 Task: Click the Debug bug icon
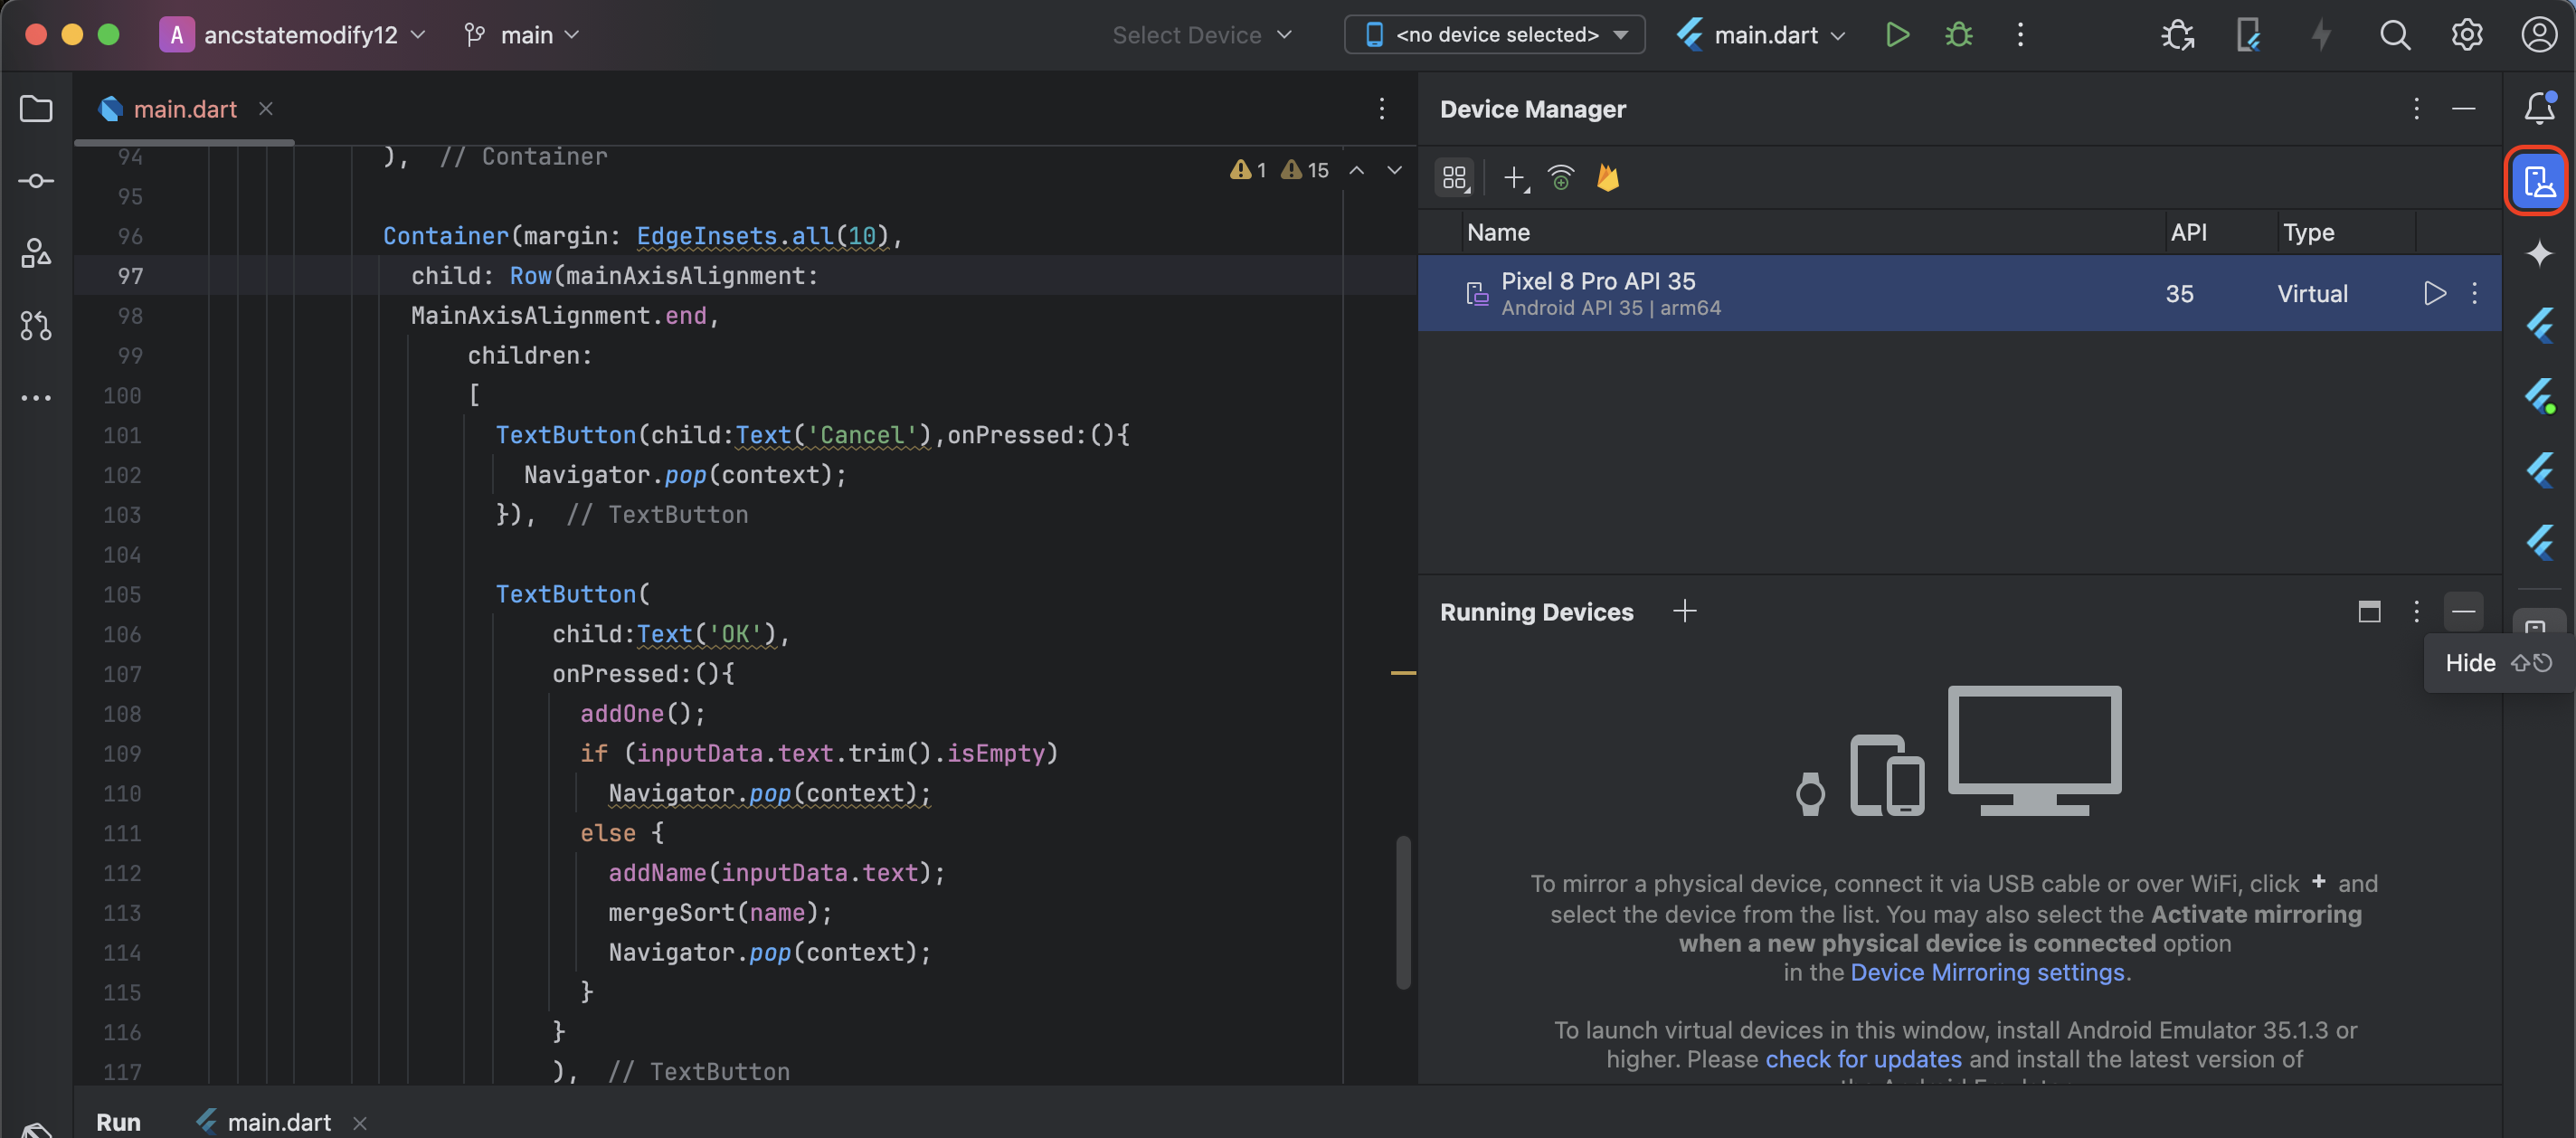(x=1958, y=35)
